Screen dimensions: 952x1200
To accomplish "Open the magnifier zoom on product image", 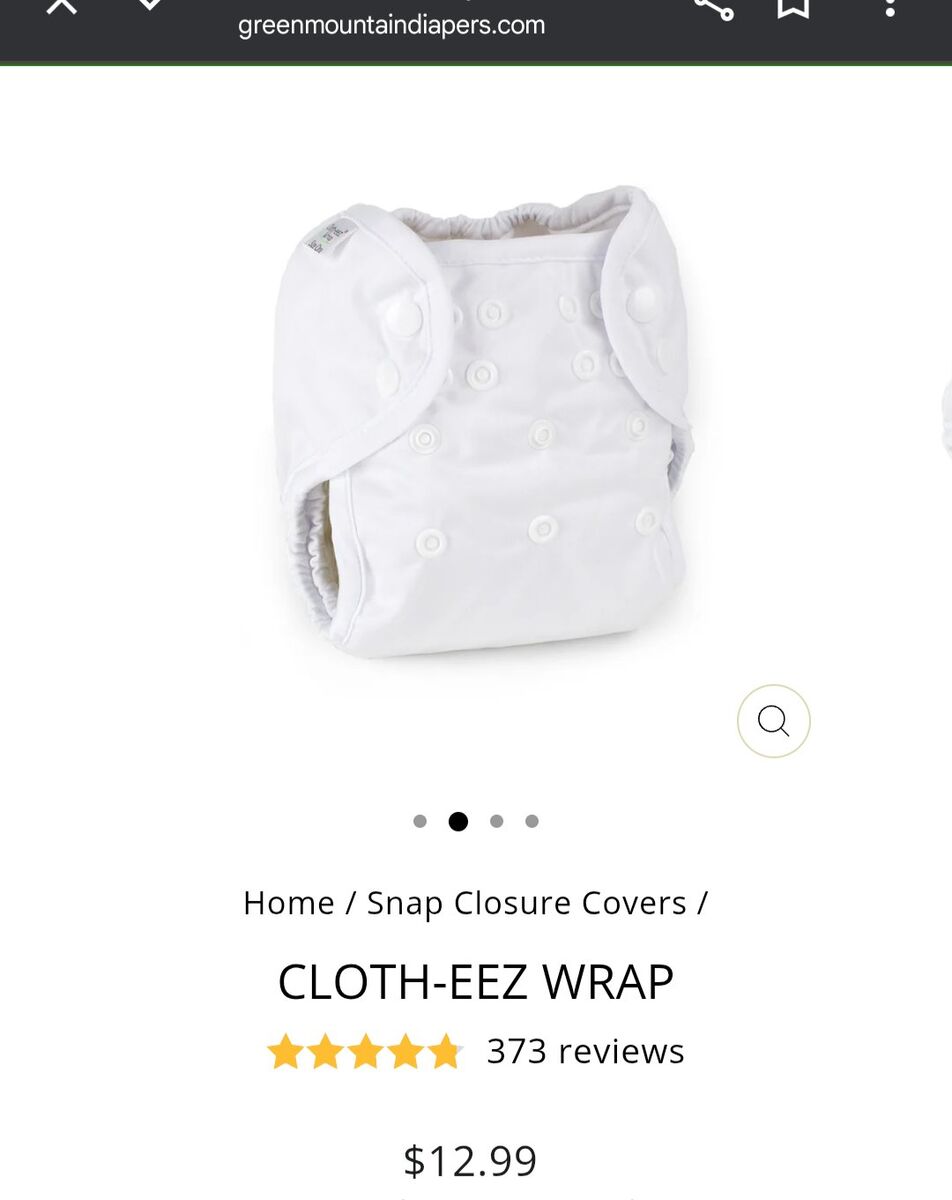I will pos(773,720).
